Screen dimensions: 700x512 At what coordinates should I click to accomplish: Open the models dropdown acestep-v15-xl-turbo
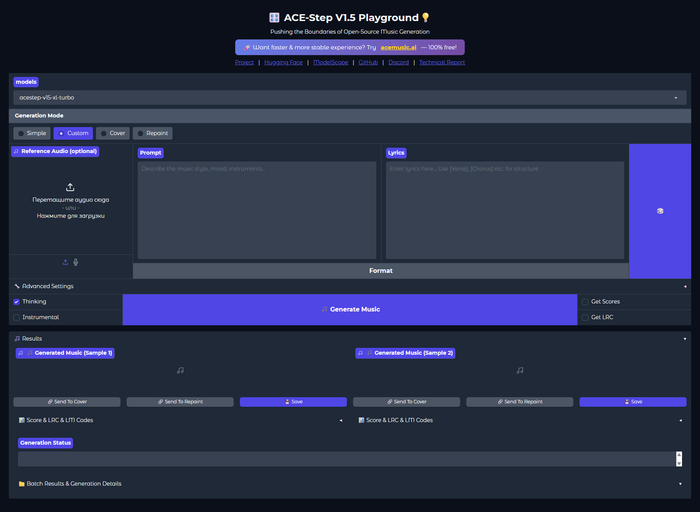350,98
